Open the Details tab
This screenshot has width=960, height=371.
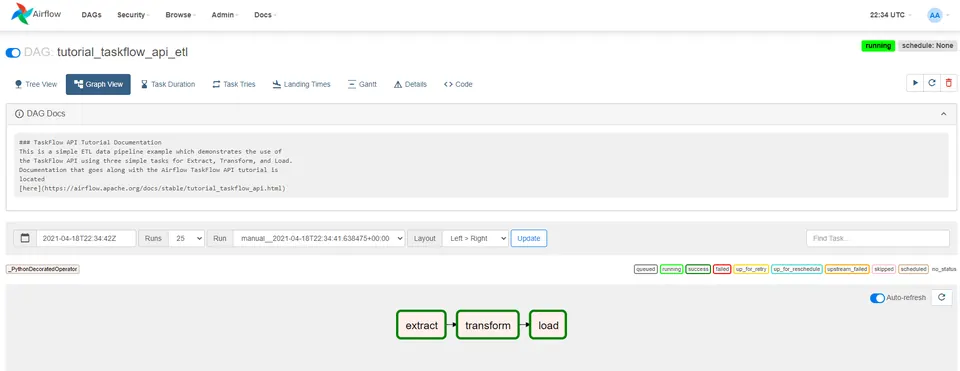(410, 84)
